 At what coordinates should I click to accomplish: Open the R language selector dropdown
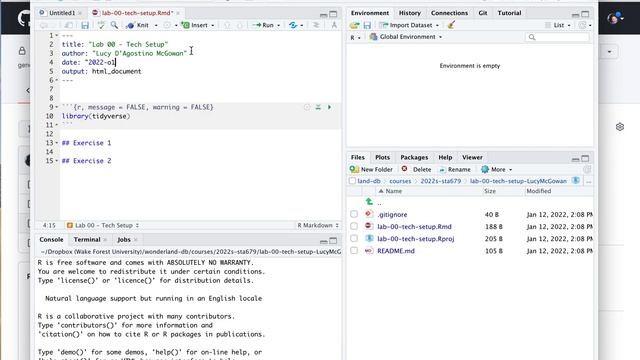coord(356,38)
